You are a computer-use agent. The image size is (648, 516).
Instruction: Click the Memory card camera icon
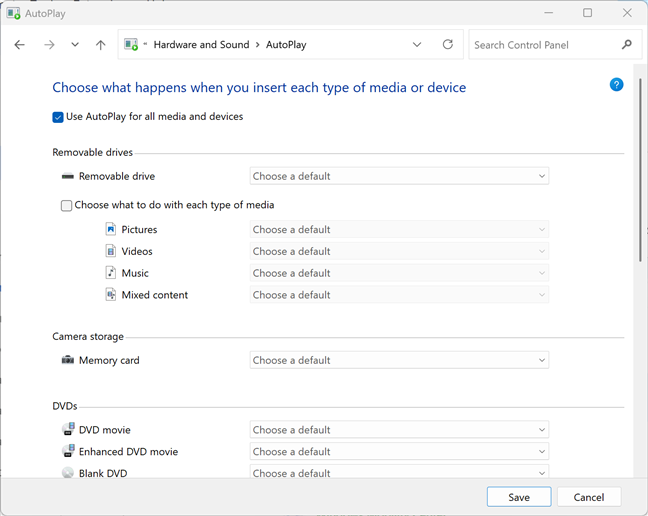67,360
